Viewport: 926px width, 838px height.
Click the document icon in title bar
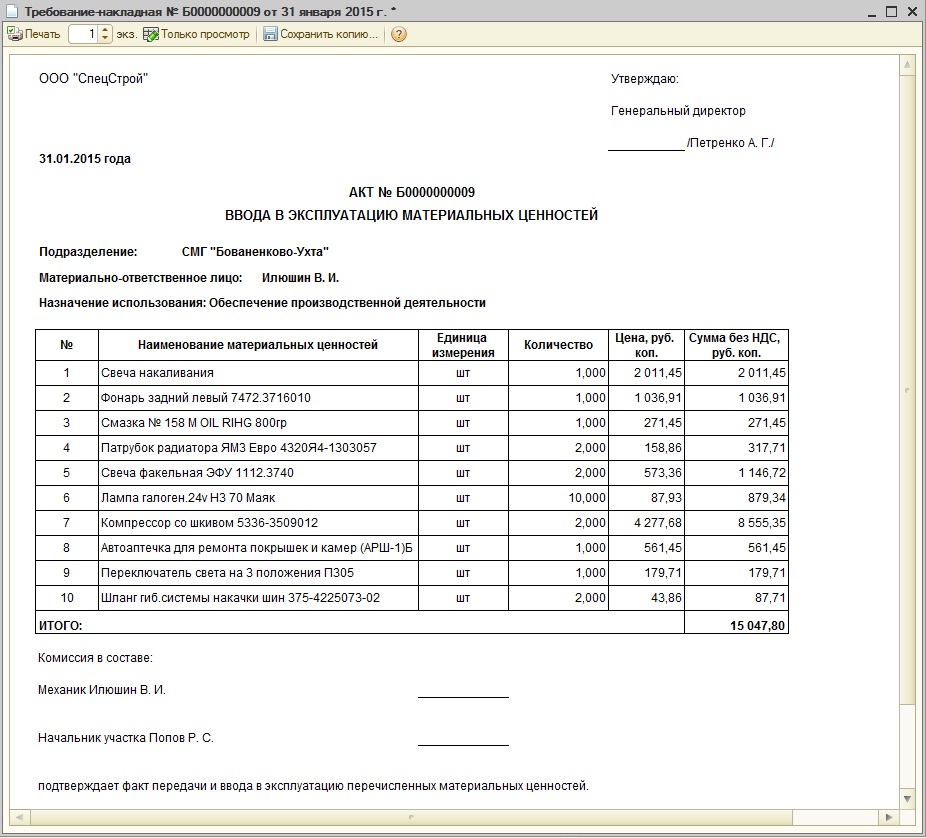click(11, 9)
